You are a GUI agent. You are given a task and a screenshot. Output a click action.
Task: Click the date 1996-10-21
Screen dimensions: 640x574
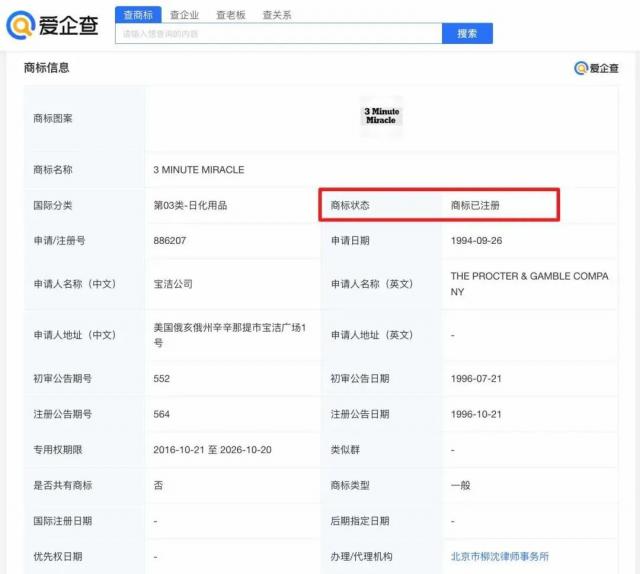pyautogui.click(x=476, y=414)
